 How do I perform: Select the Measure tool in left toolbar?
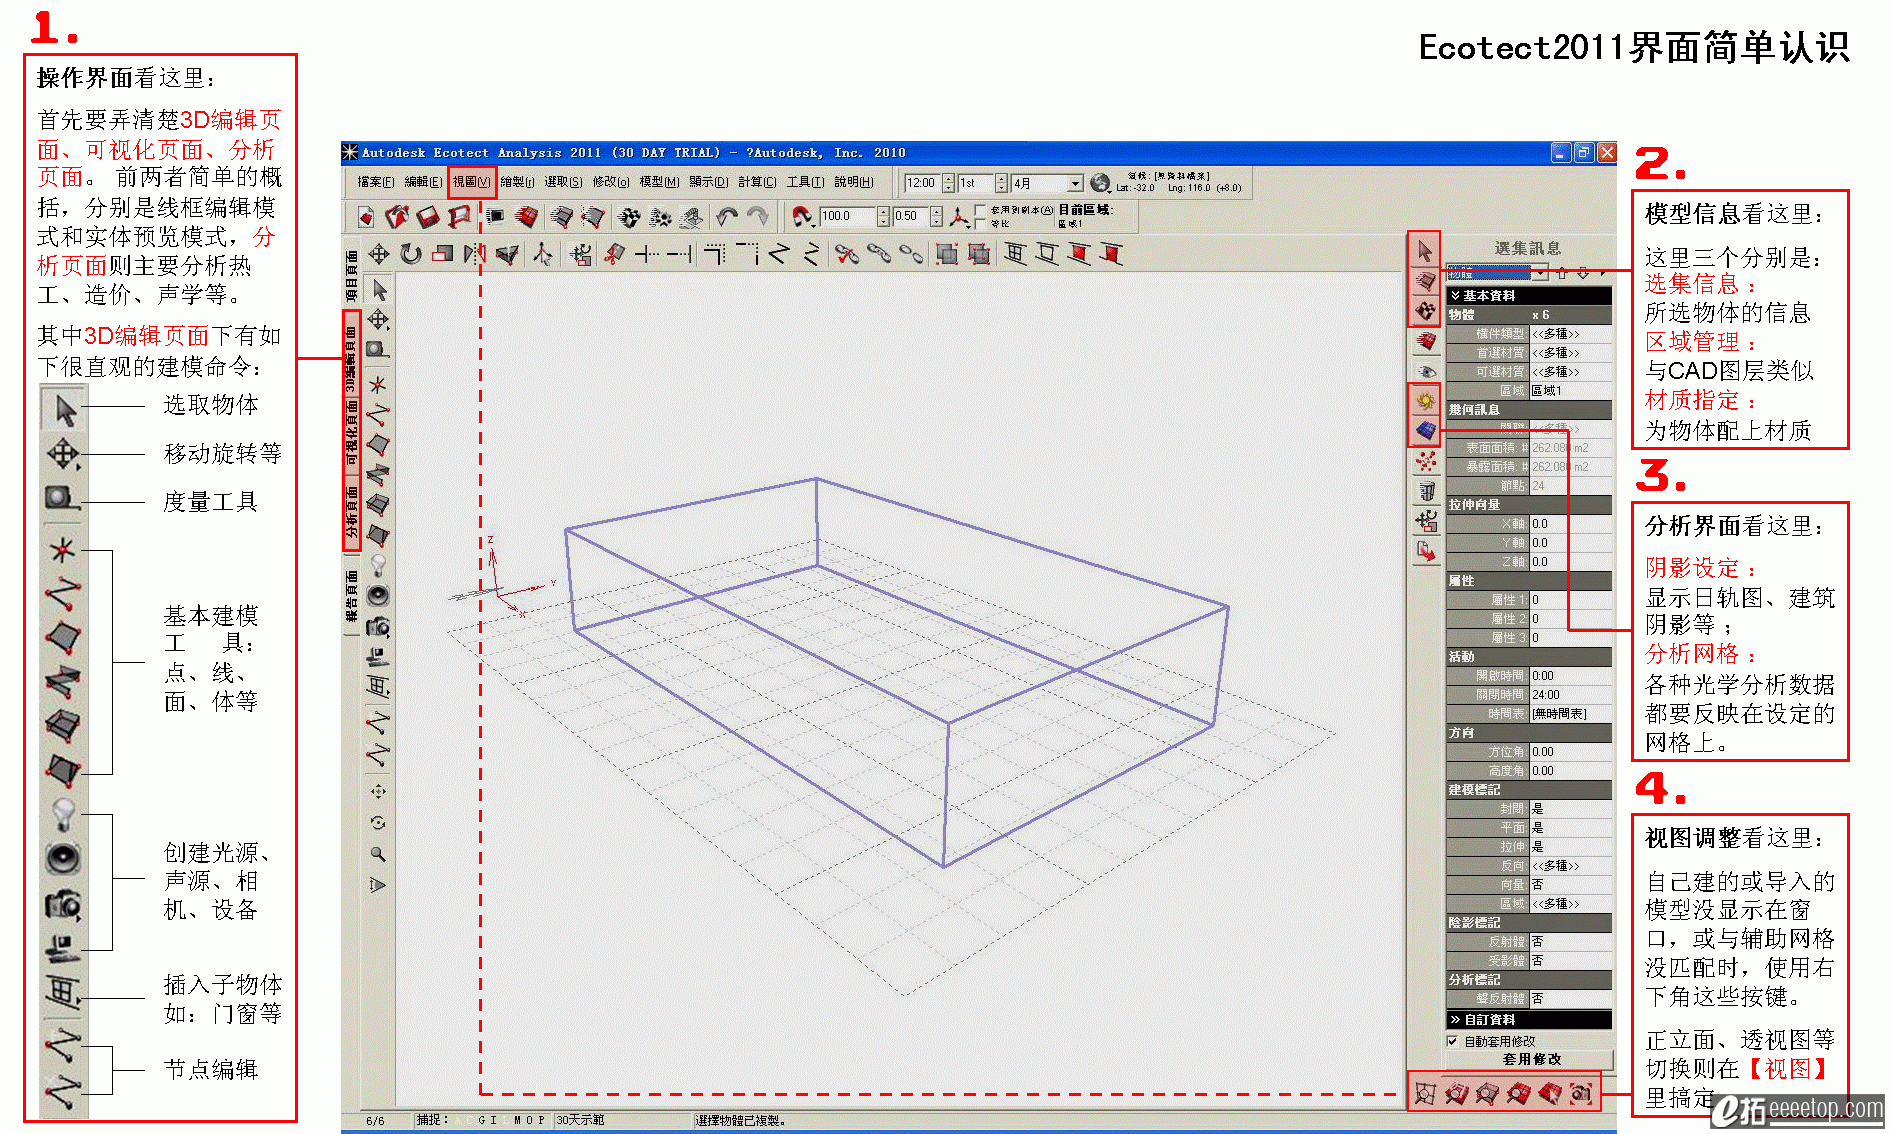click(x=378, y=349)
